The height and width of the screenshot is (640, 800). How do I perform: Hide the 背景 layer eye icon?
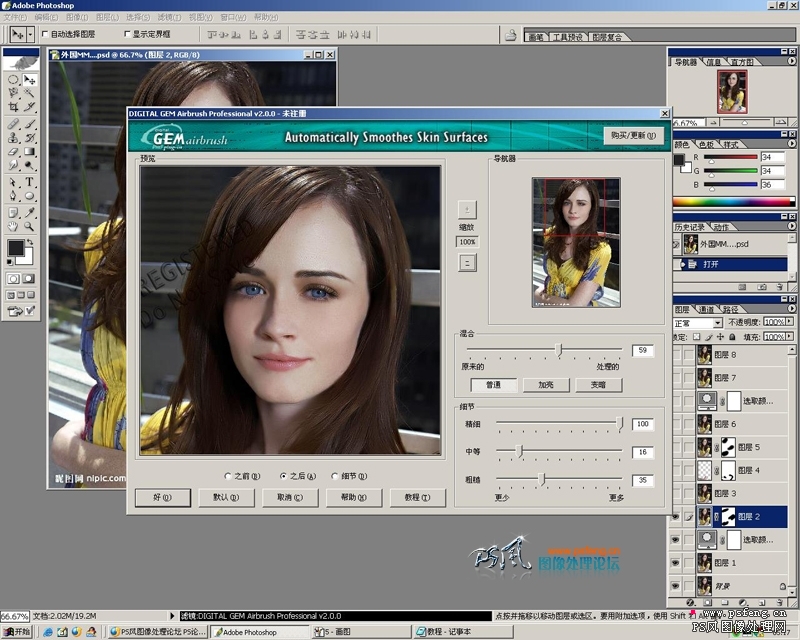(x=676, y=586)
